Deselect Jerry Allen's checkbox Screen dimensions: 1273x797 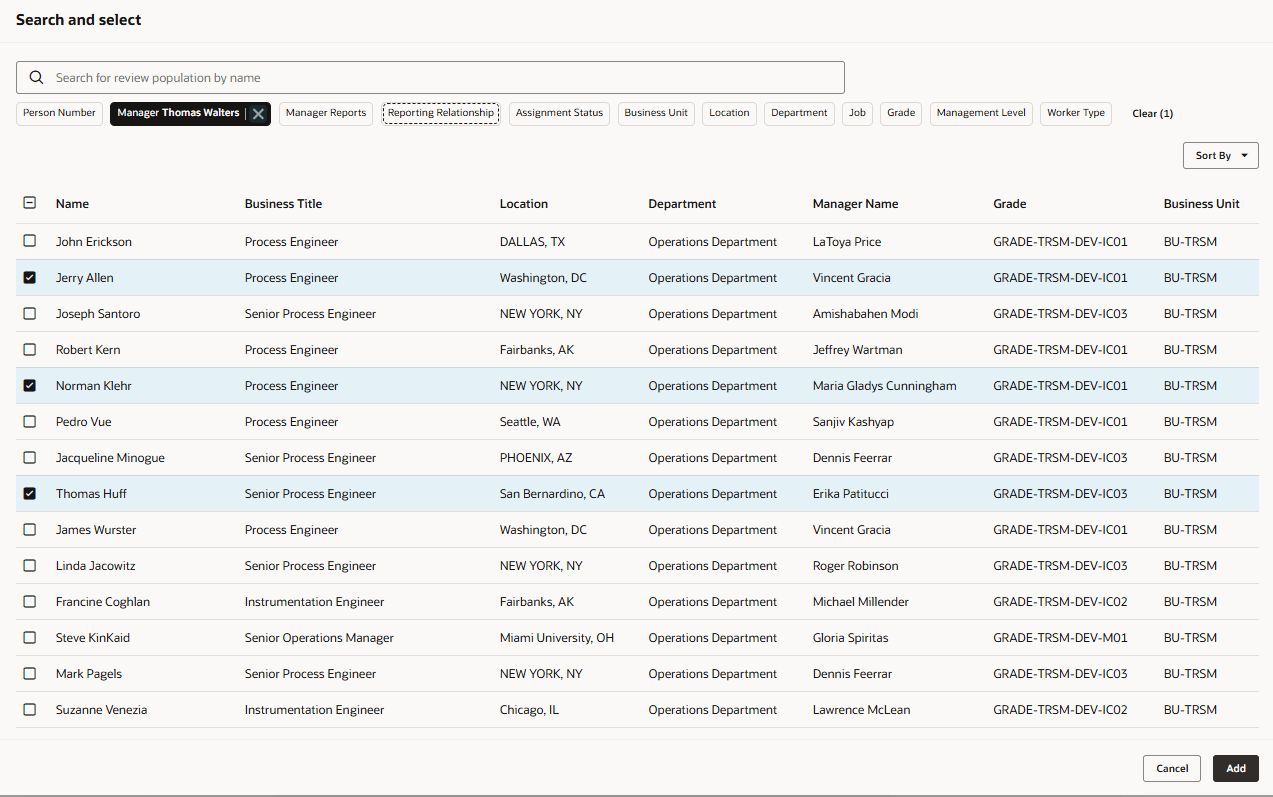click(29, 277)
